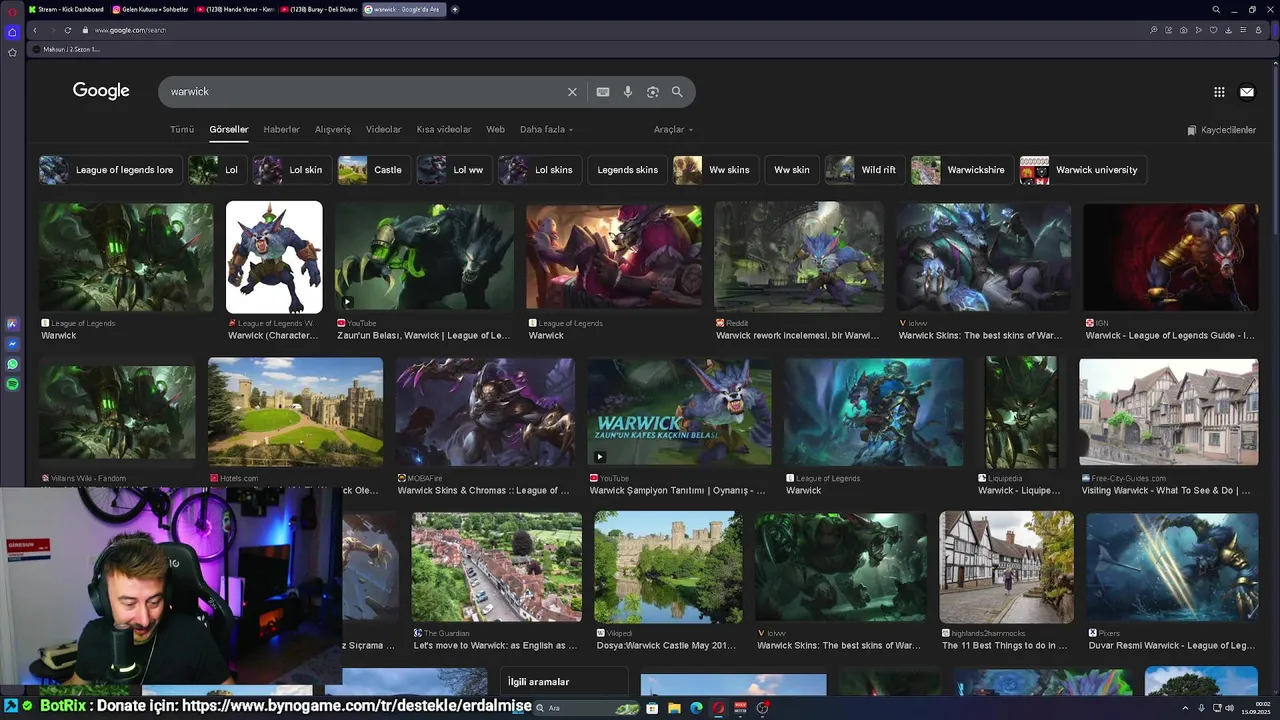Open the IGN Warwick guide image
Image resolution: width=1280 pixels, height=720 pixels.
(x=1171, y=257)
